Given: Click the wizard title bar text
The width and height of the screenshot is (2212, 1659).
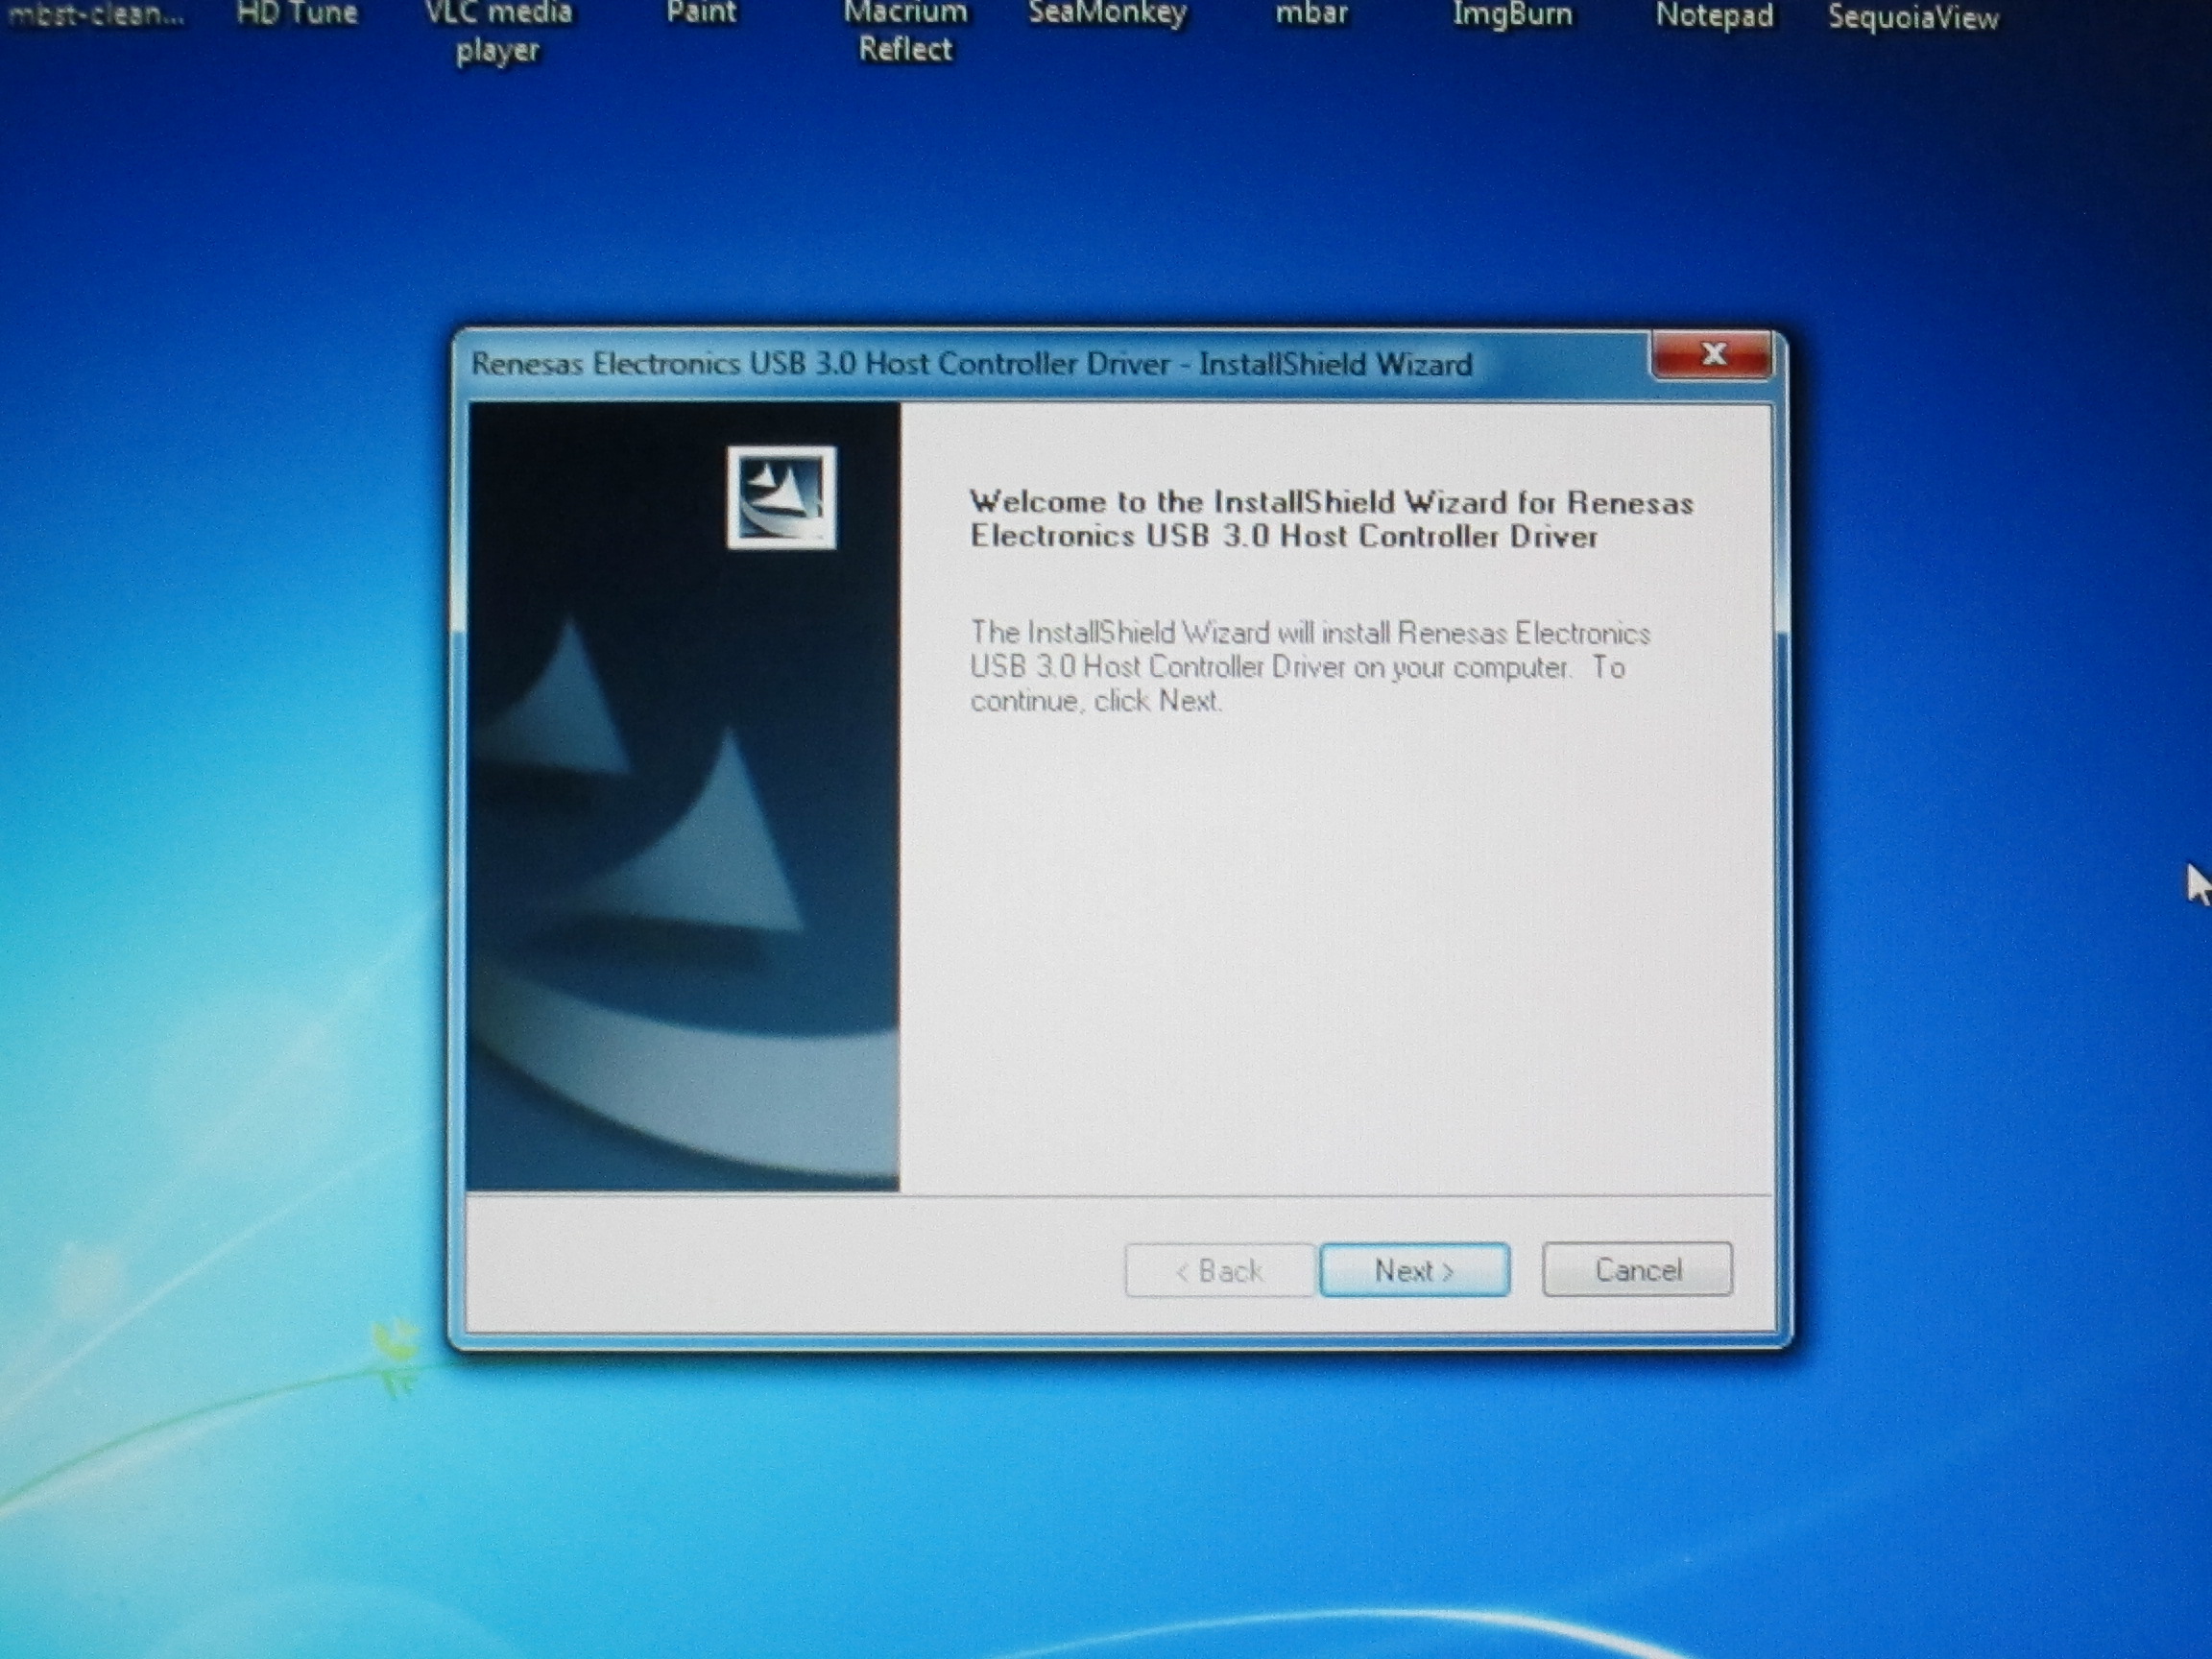Looking at the screenshot, I should pos(971,364).
